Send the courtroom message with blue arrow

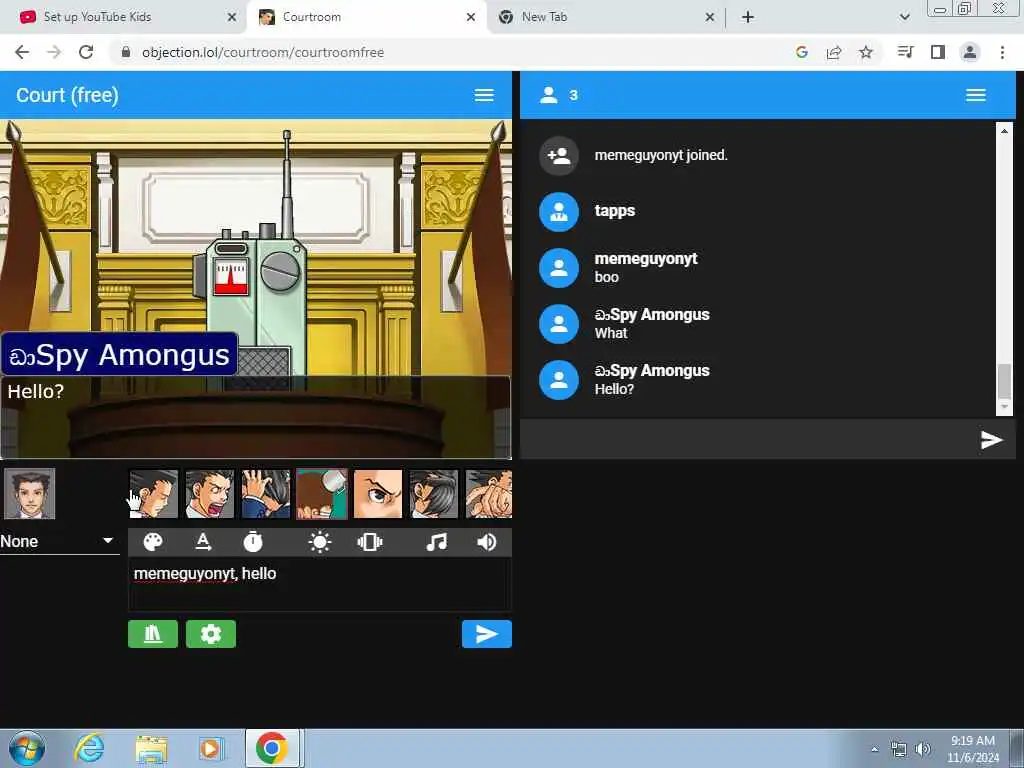[487, 634]
